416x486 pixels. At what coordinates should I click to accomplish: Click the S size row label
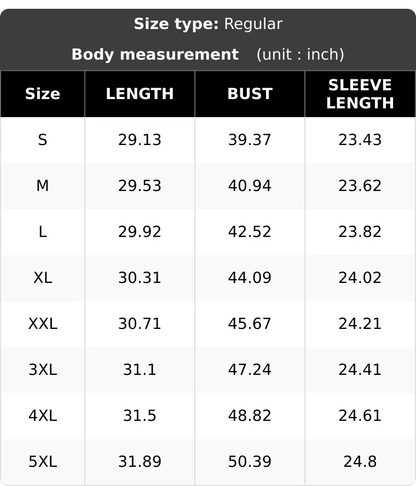[43, 140]
